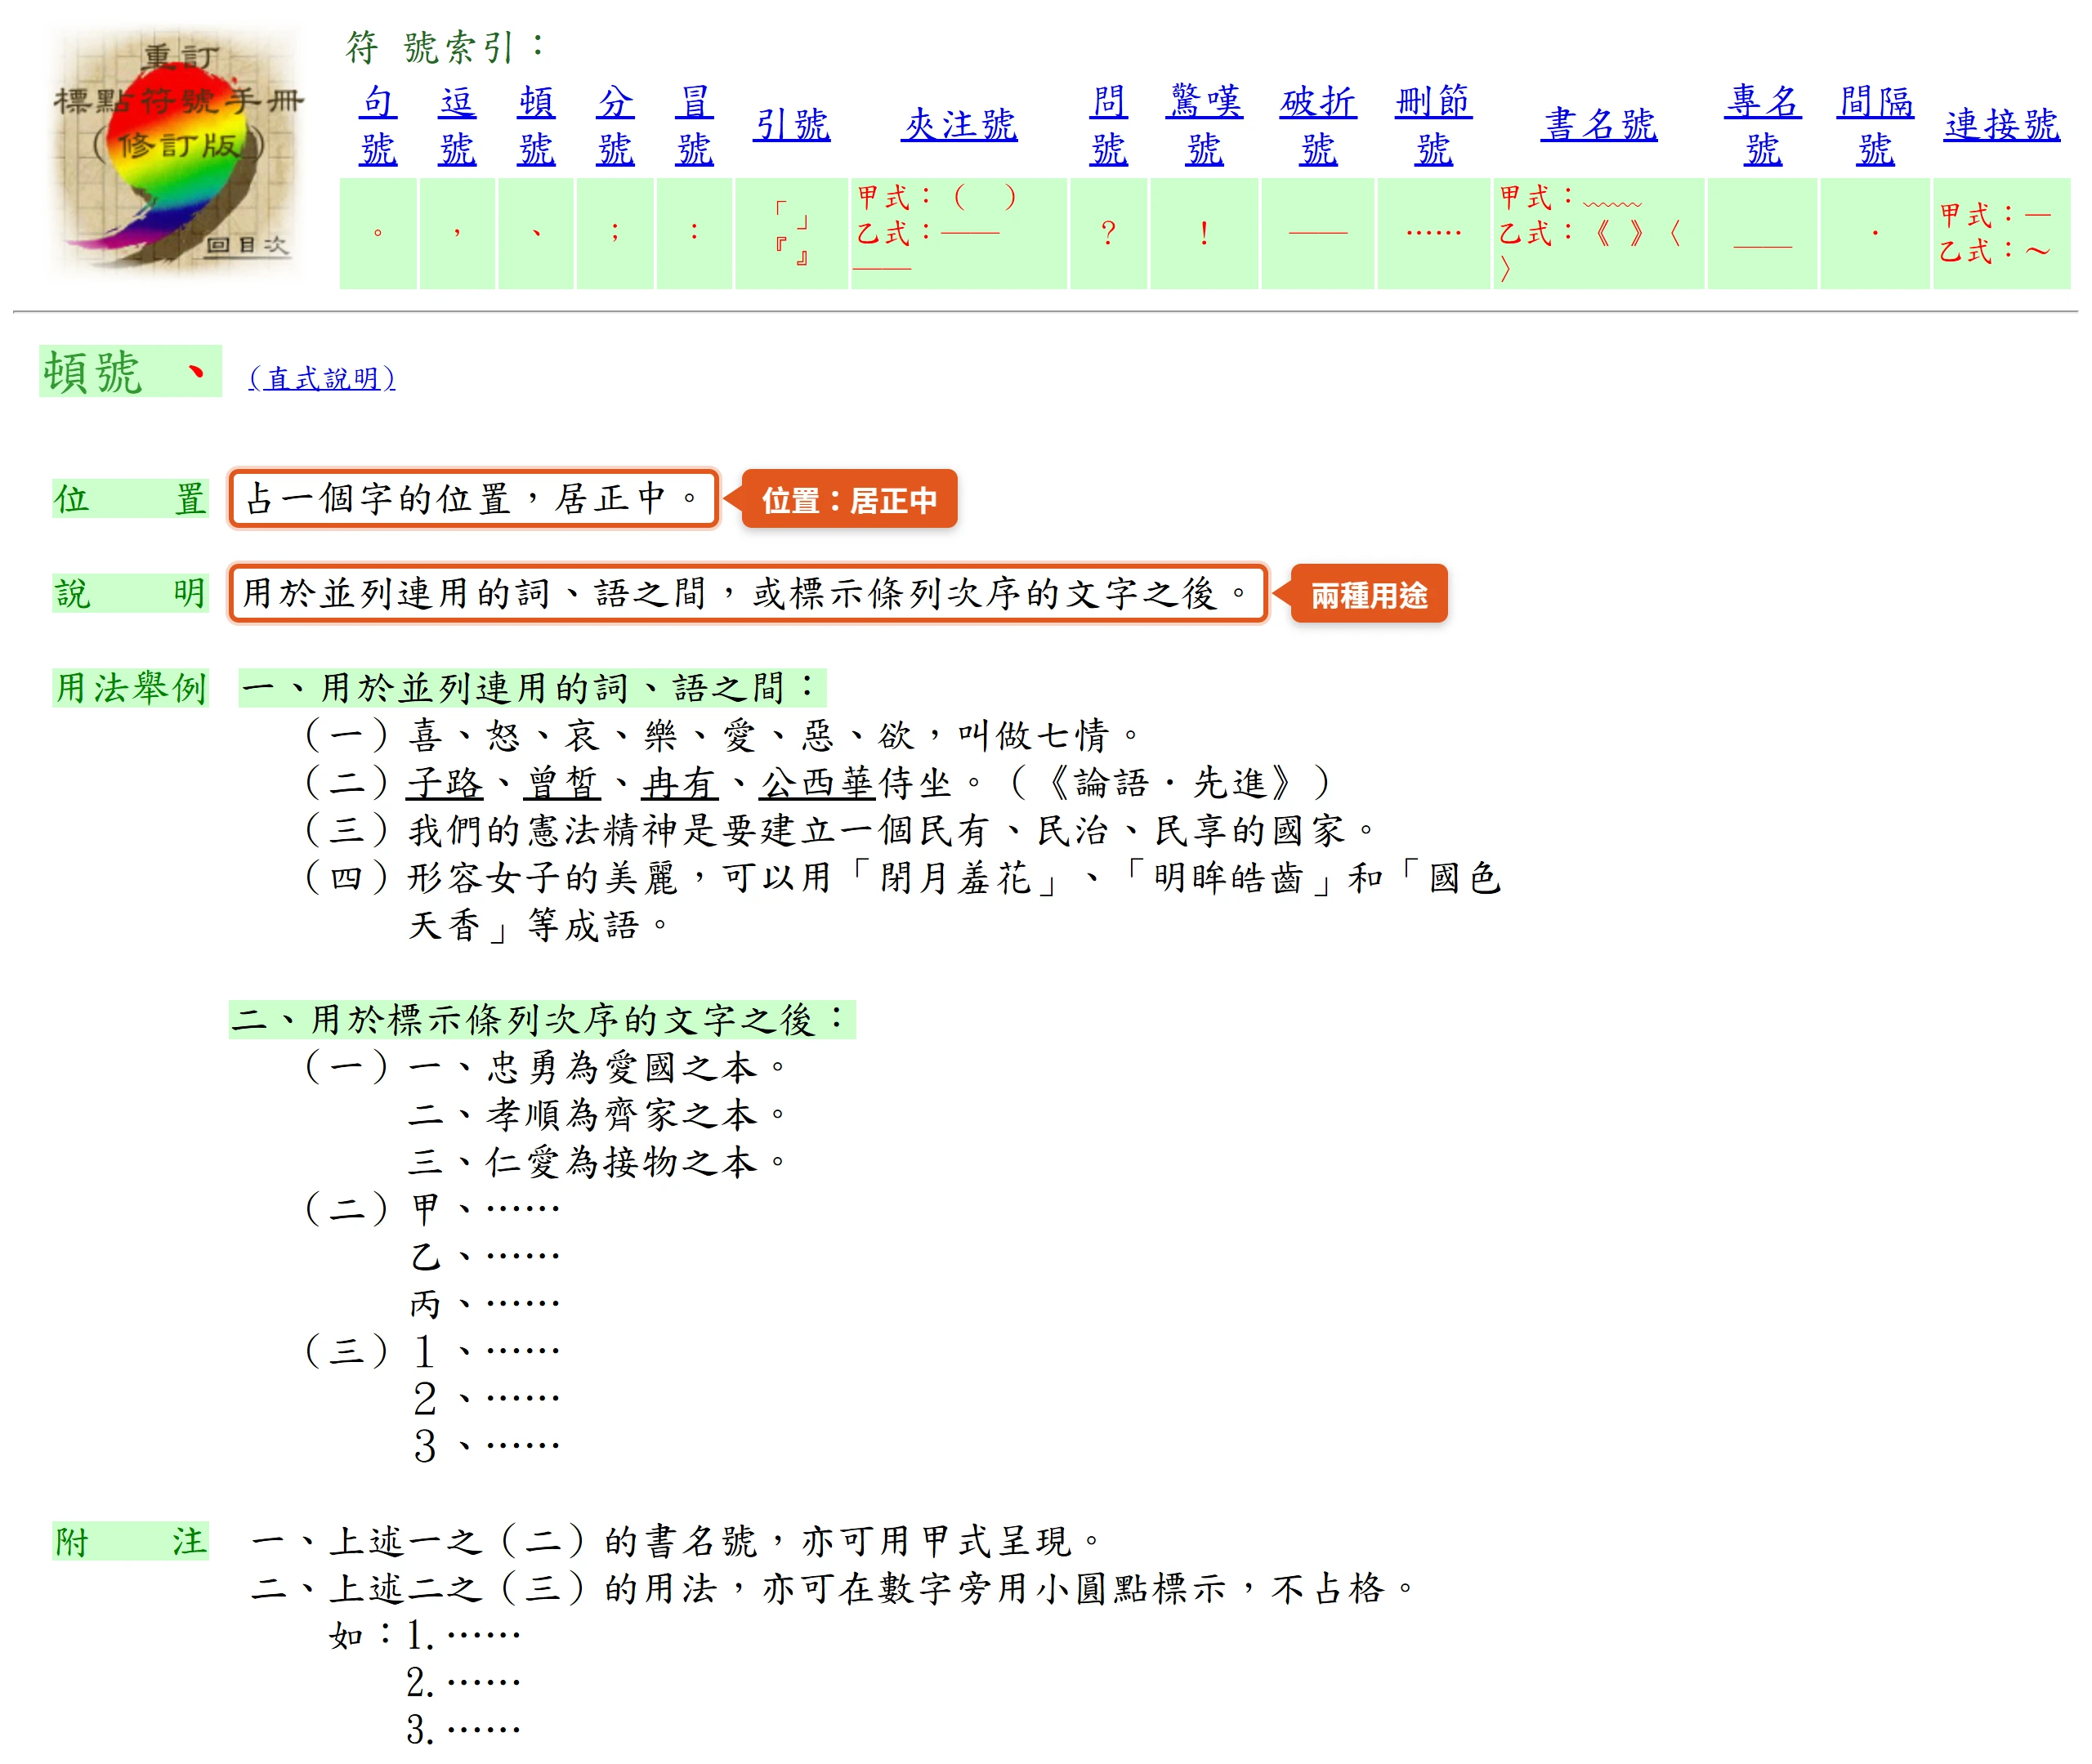Click the 刪節號 symbol cell with ……
The image size is (2092, 1764).
(1433, 234)
